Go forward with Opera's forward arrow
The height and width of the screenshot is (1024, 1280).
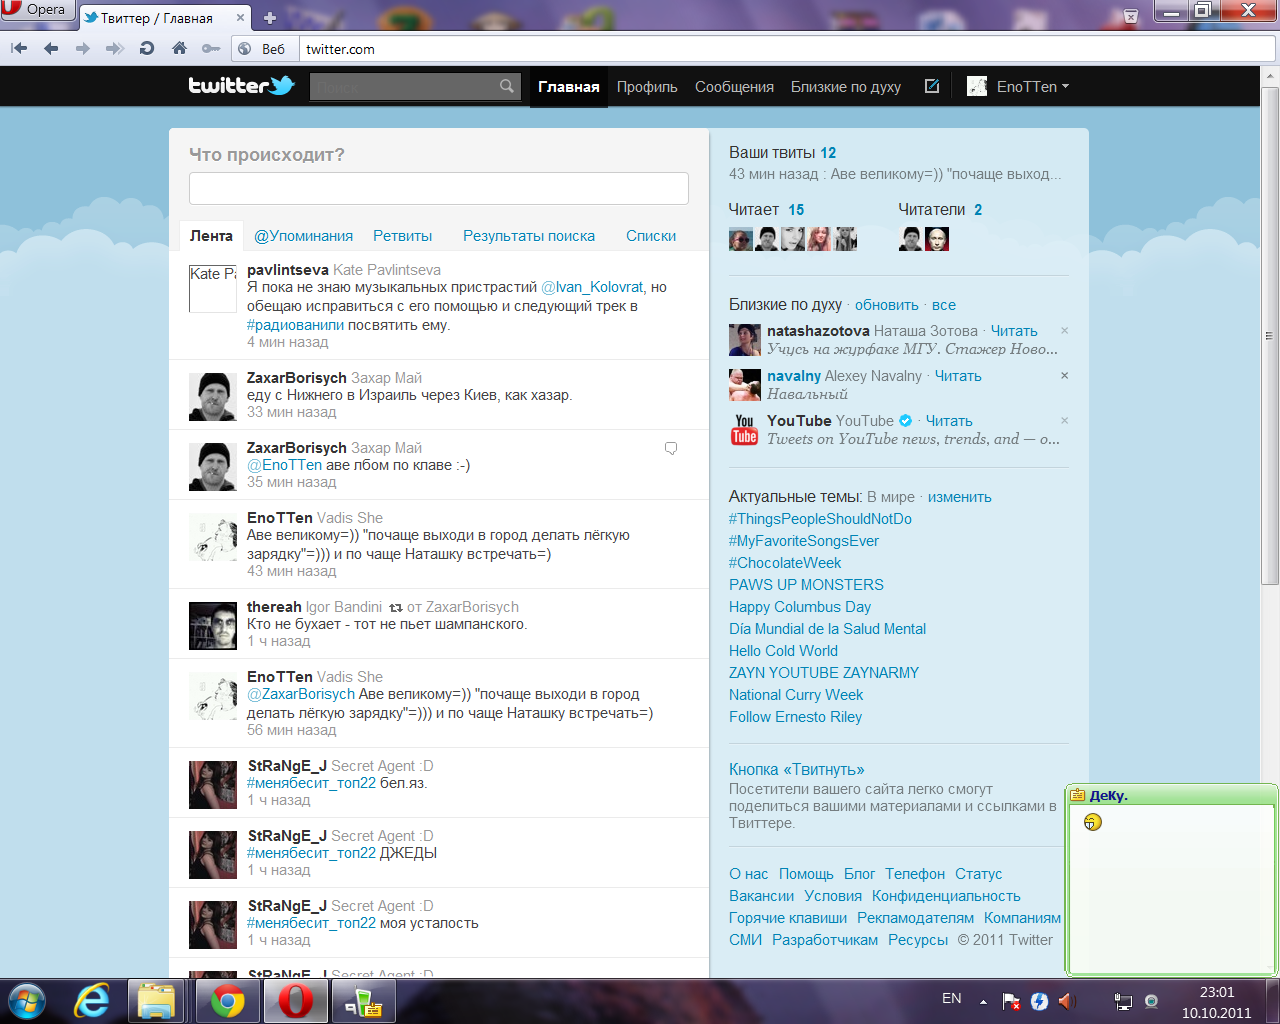83,48
